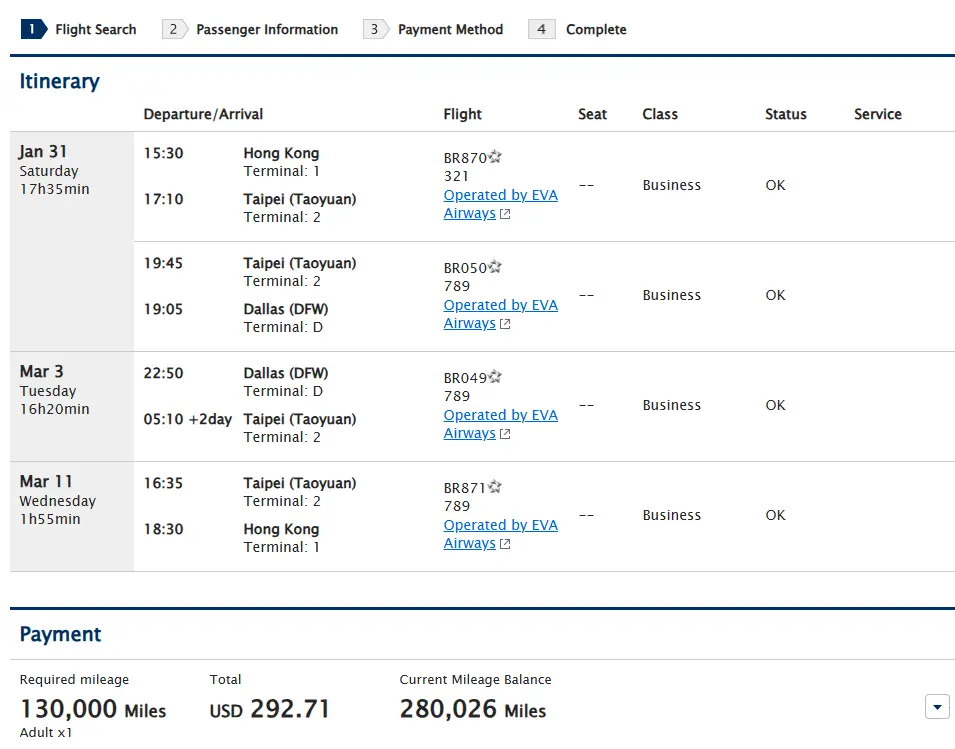Screen dimensions: 955x749
Task: Expand the payment details dropdown arrow
Action: point(937,707)
